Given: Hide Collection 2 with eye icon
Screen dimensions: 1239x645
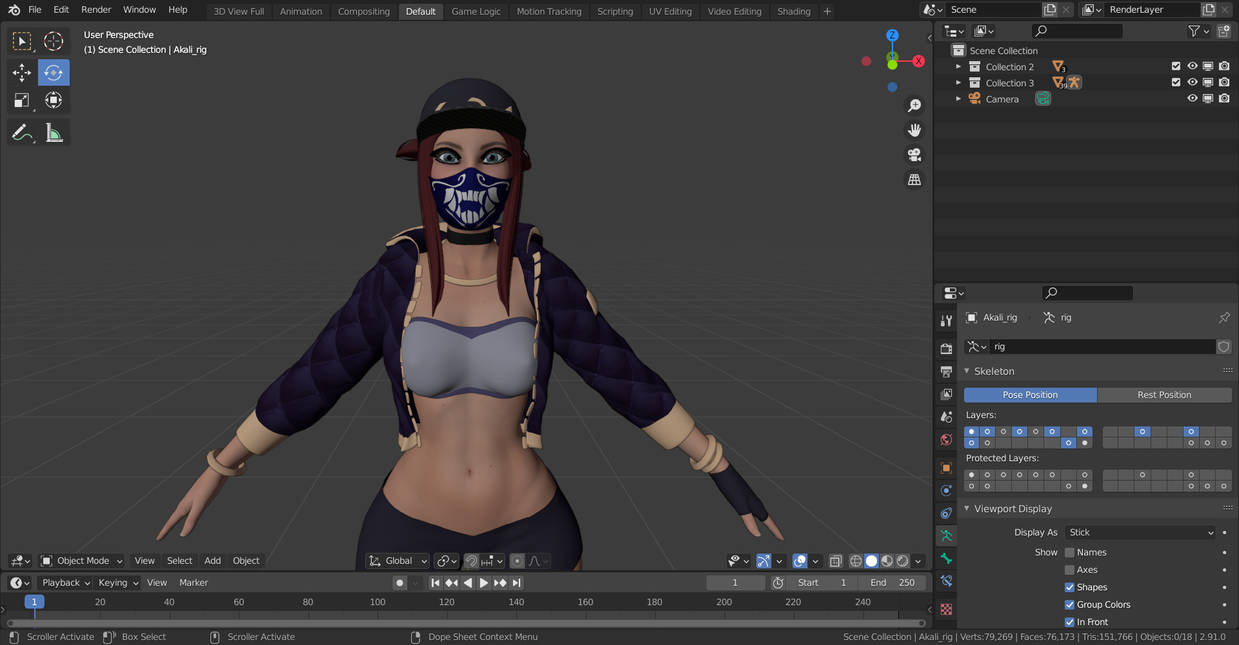Looking at the screenshot, I should tap(1192, 67).
